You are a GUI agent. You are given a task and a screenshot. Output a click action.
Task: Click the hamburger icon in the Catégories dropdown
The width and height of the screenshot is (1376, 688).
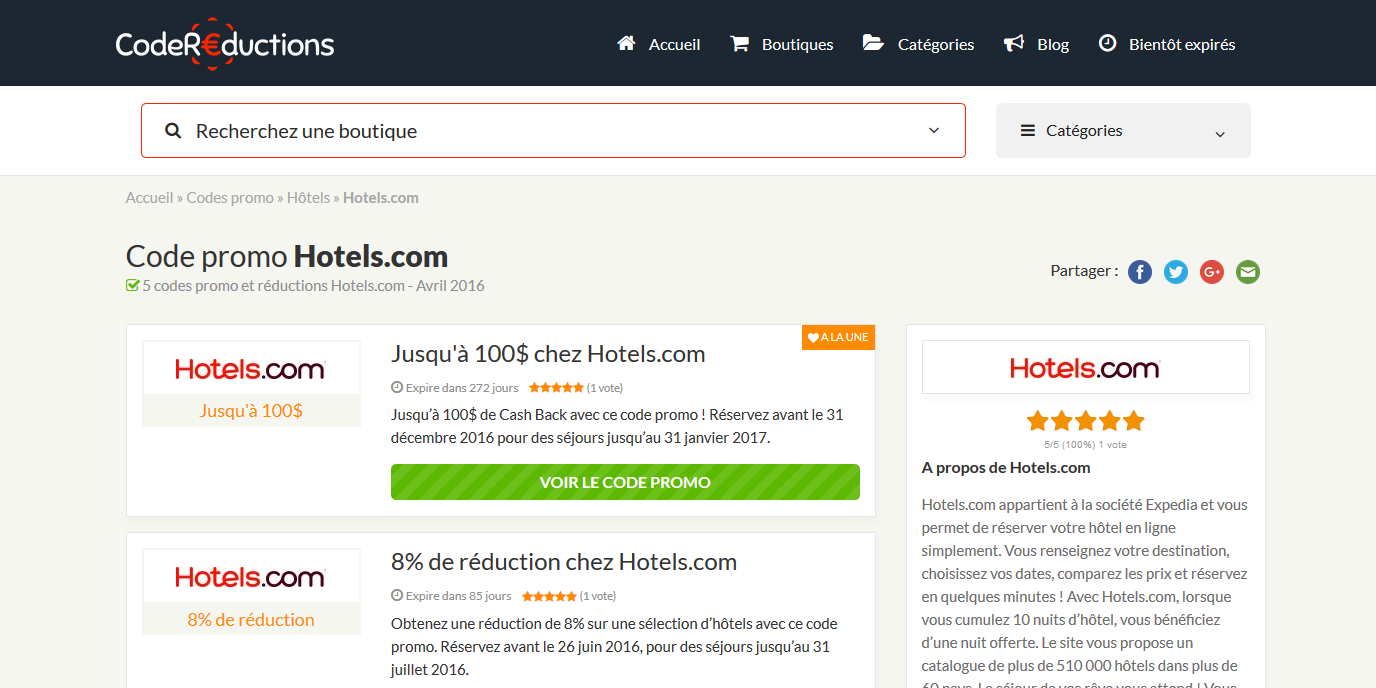(x=1027, y=130)
